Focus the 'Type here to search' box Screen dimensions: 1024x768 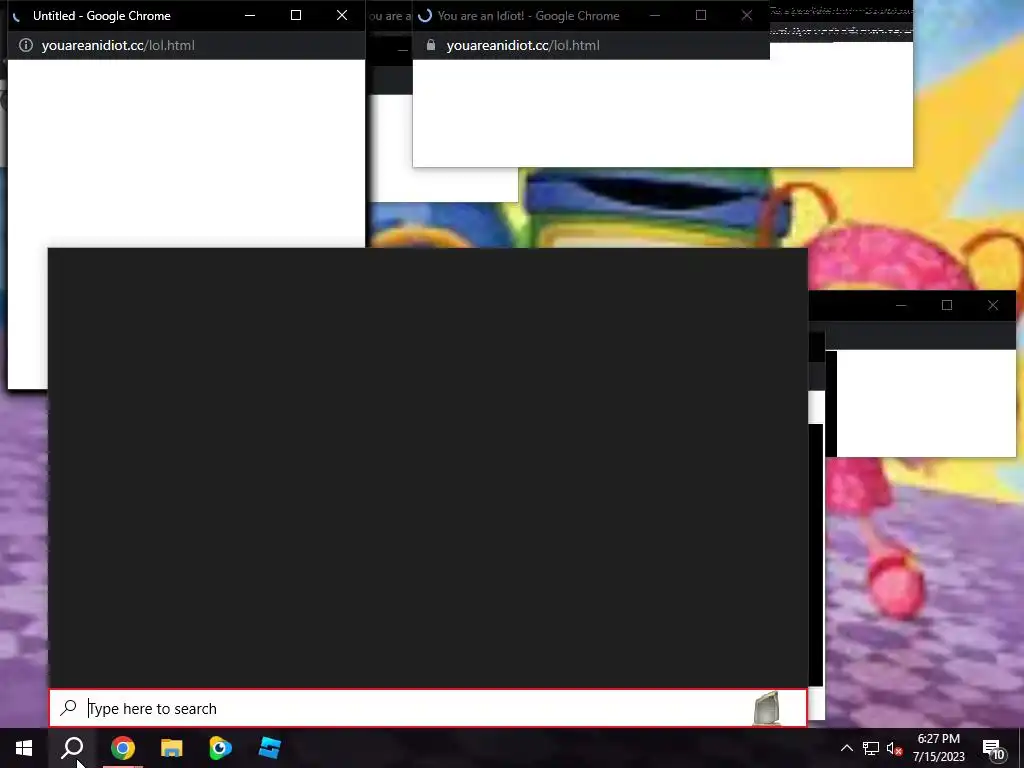point(428,709)
